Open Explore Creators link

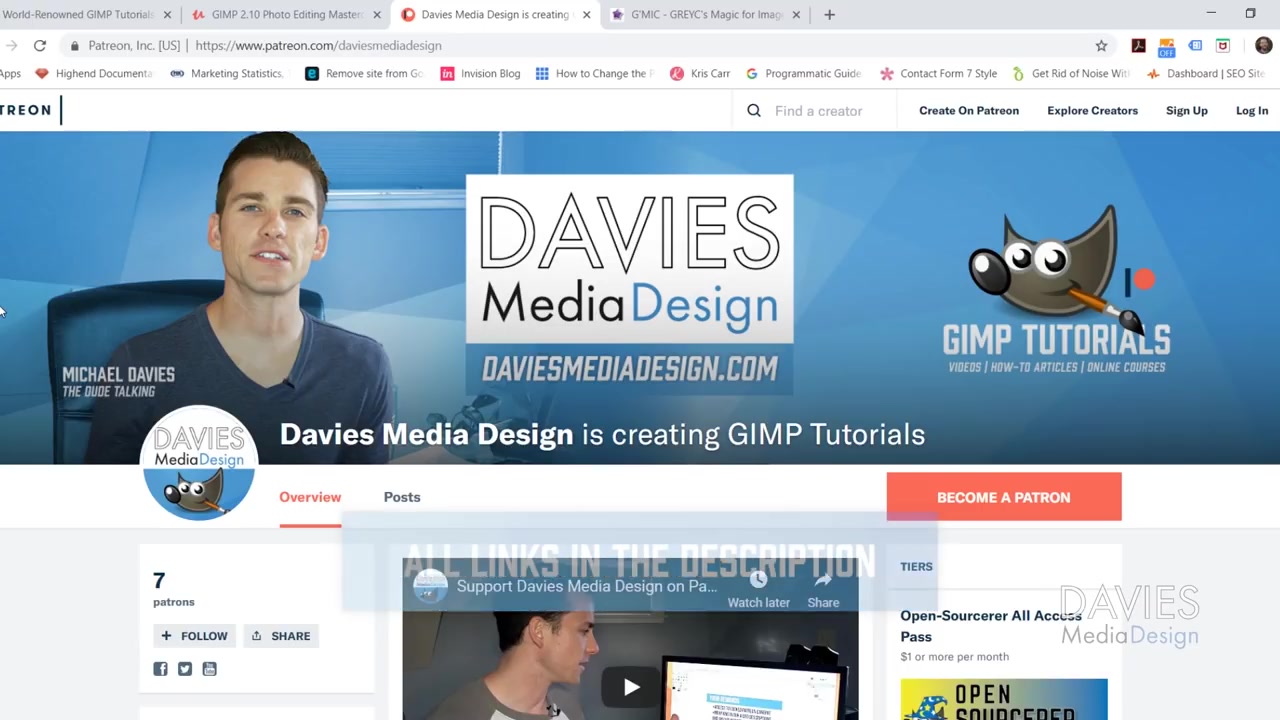click(1092, 110)
